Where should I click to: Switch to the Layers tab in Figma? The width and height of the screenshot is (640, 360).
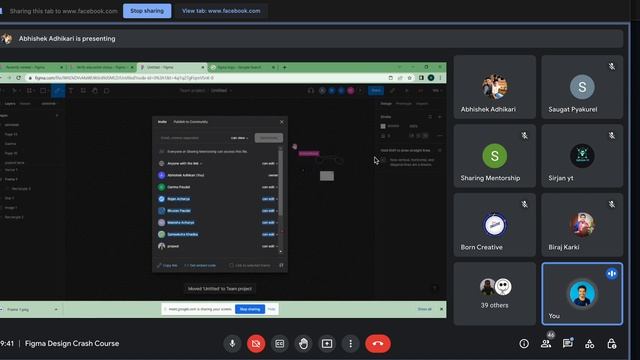(x=10, y=104)
